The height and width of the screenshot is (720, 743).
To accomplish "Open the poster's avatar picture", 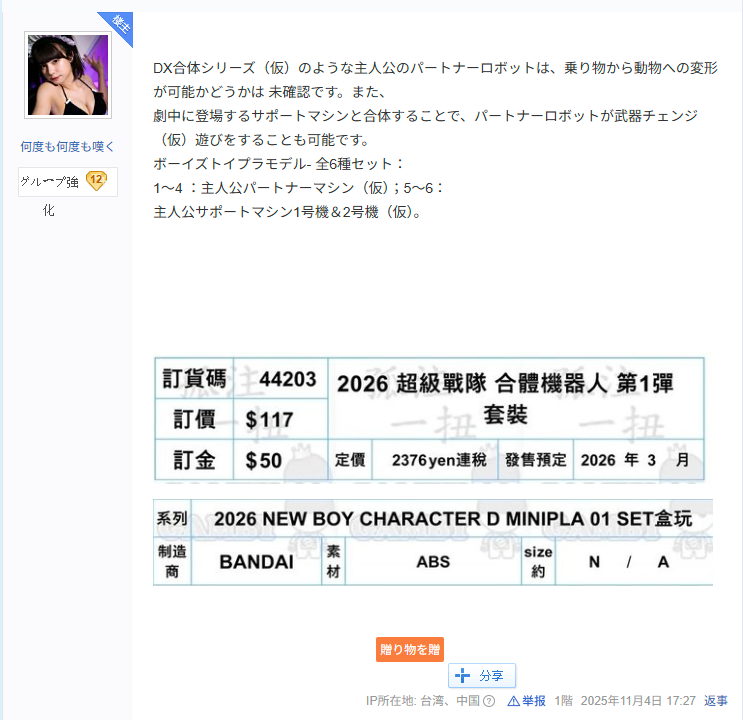I will (x=68, y=75).
